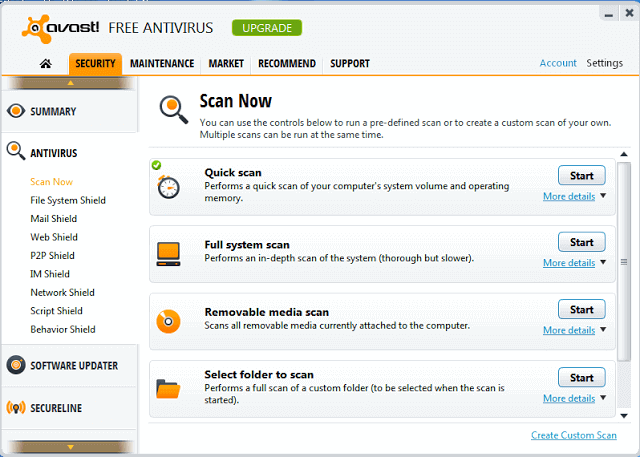Open the Summary section in sidebar

[x=52, y=111]
